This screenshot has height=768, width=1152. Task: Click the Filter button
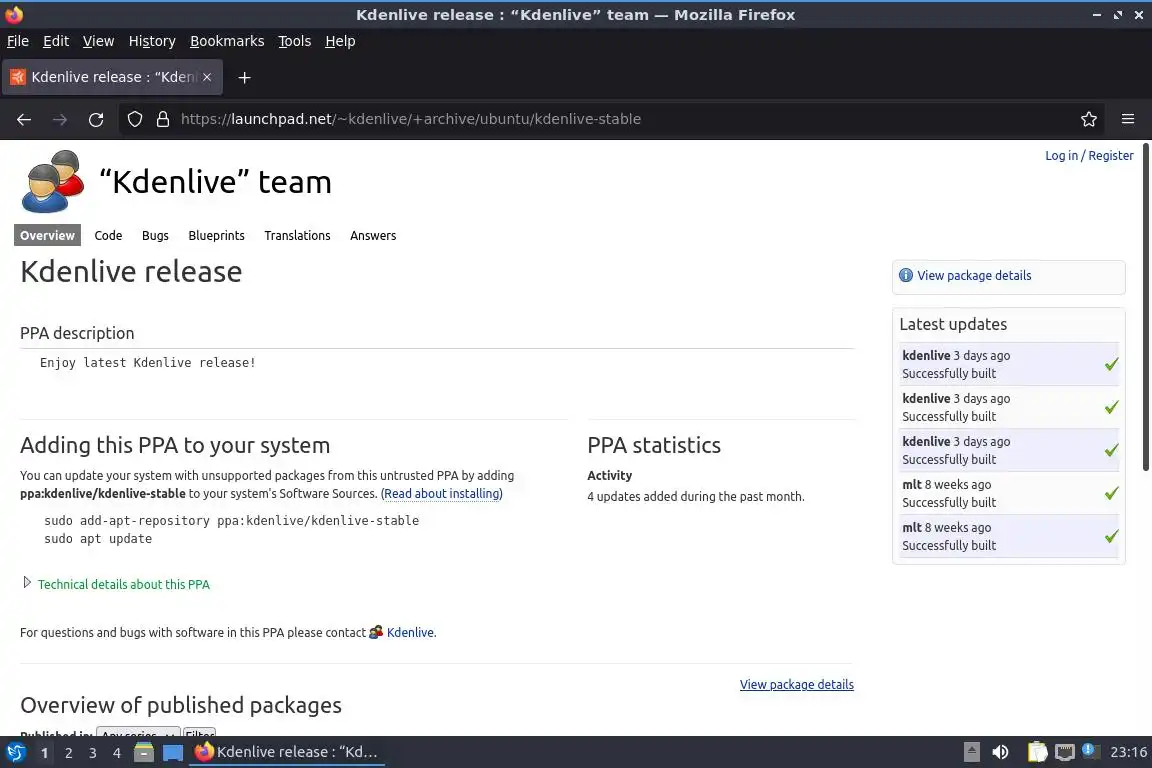199,733
